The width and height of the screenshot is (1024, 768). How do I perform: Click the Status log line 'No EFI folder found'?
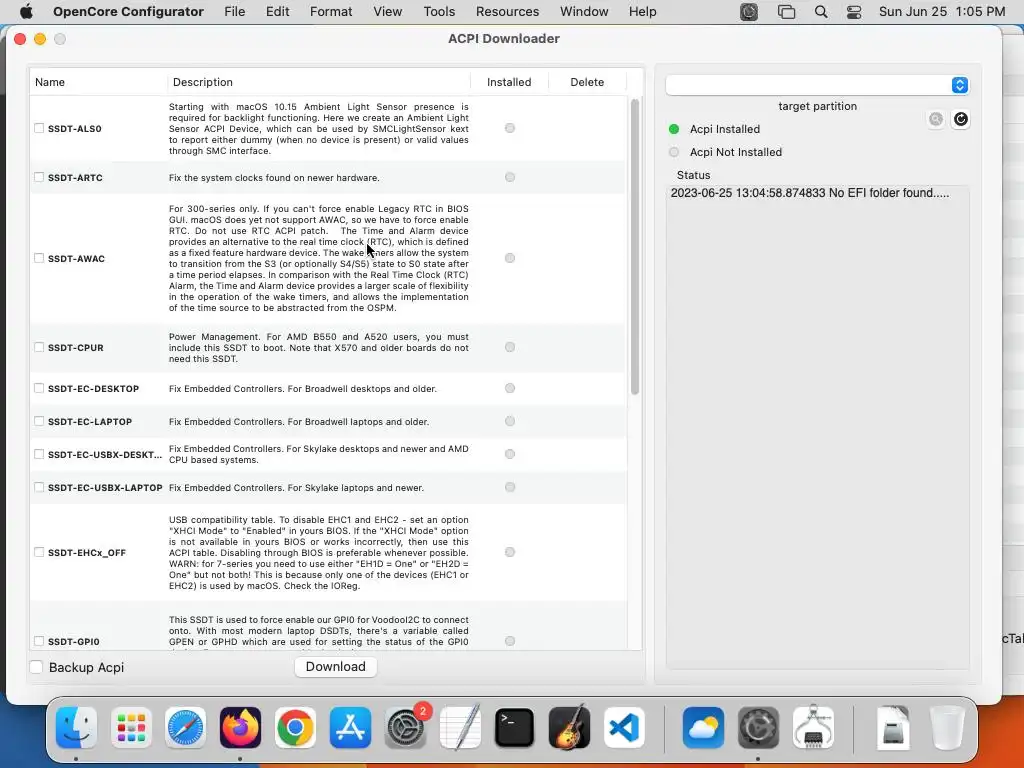click(810, 193)
